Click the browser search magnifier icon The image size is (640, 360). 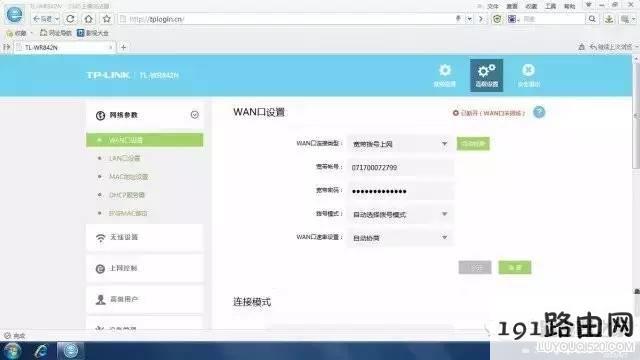coord(592,19)
